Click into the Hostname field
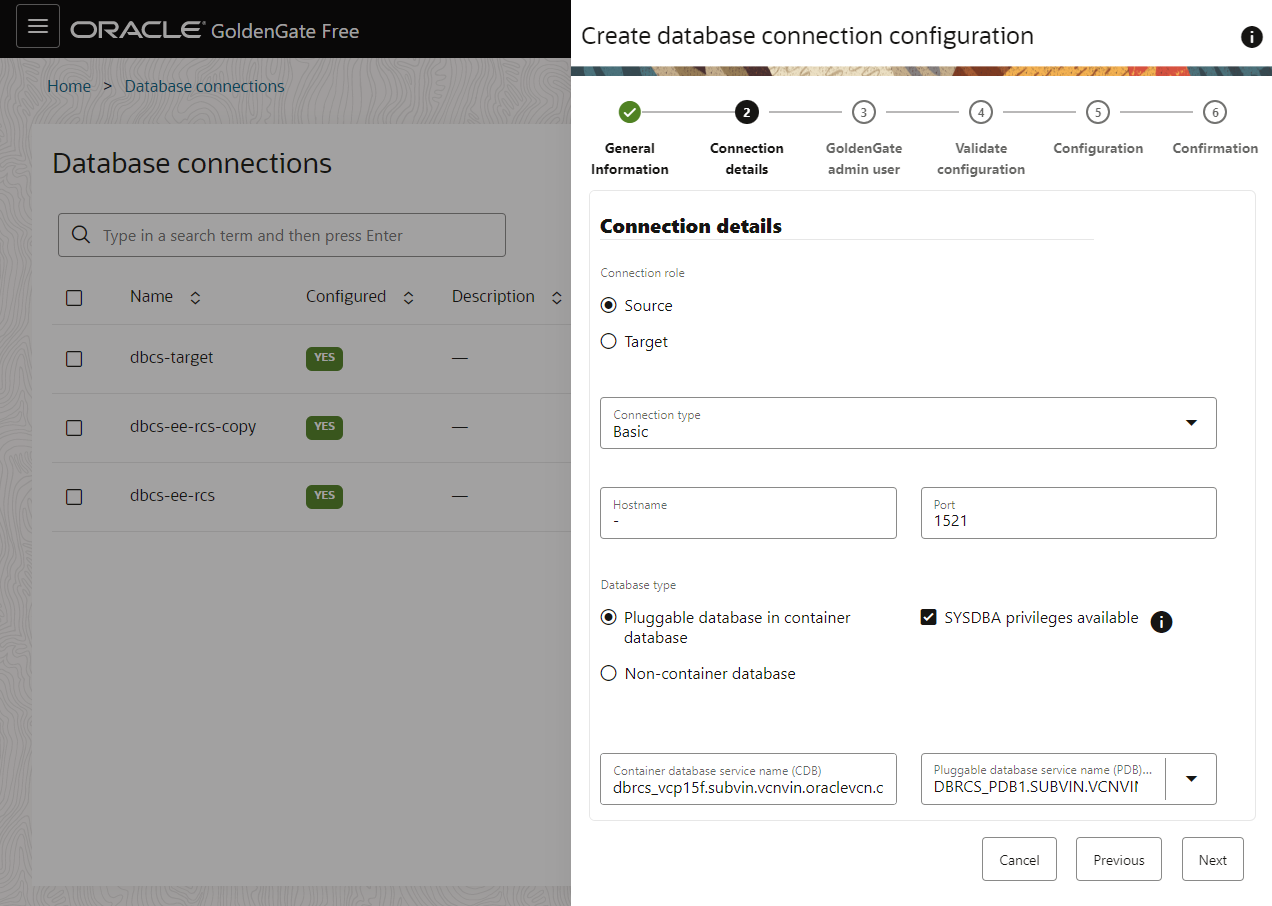 pos(748,514)
